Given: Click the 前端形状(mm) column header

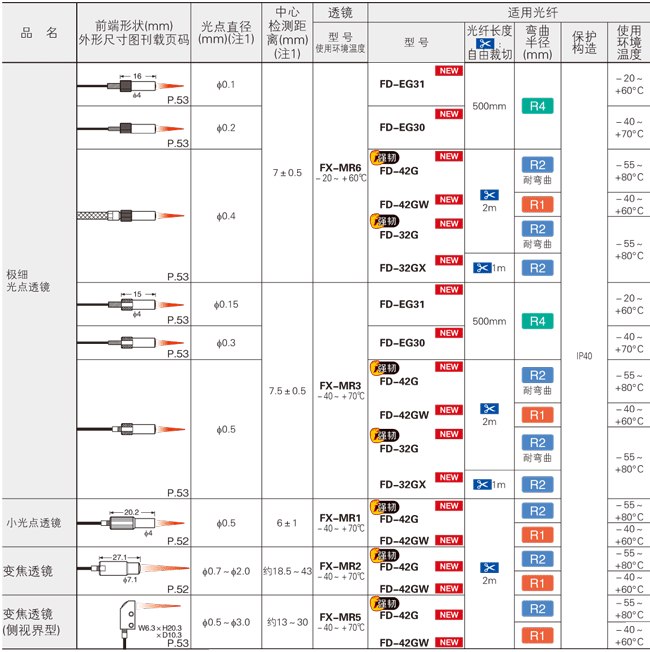Looking at the screenshot, I should click(134, 32).
